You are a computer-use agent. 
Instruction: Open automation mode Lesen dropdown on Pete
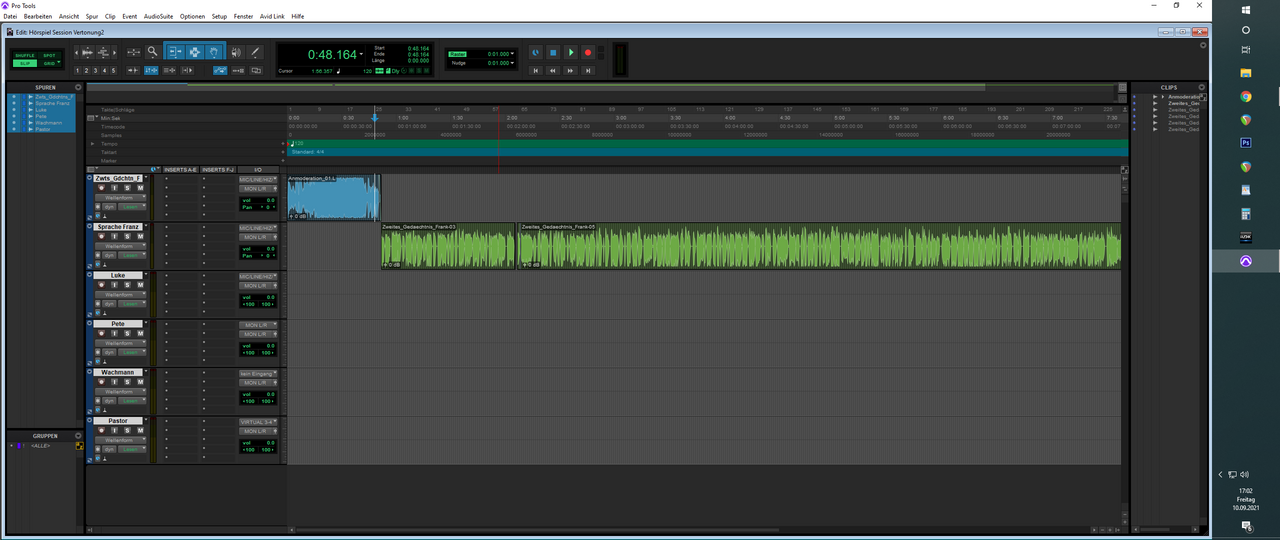click(x=132, y=352)
